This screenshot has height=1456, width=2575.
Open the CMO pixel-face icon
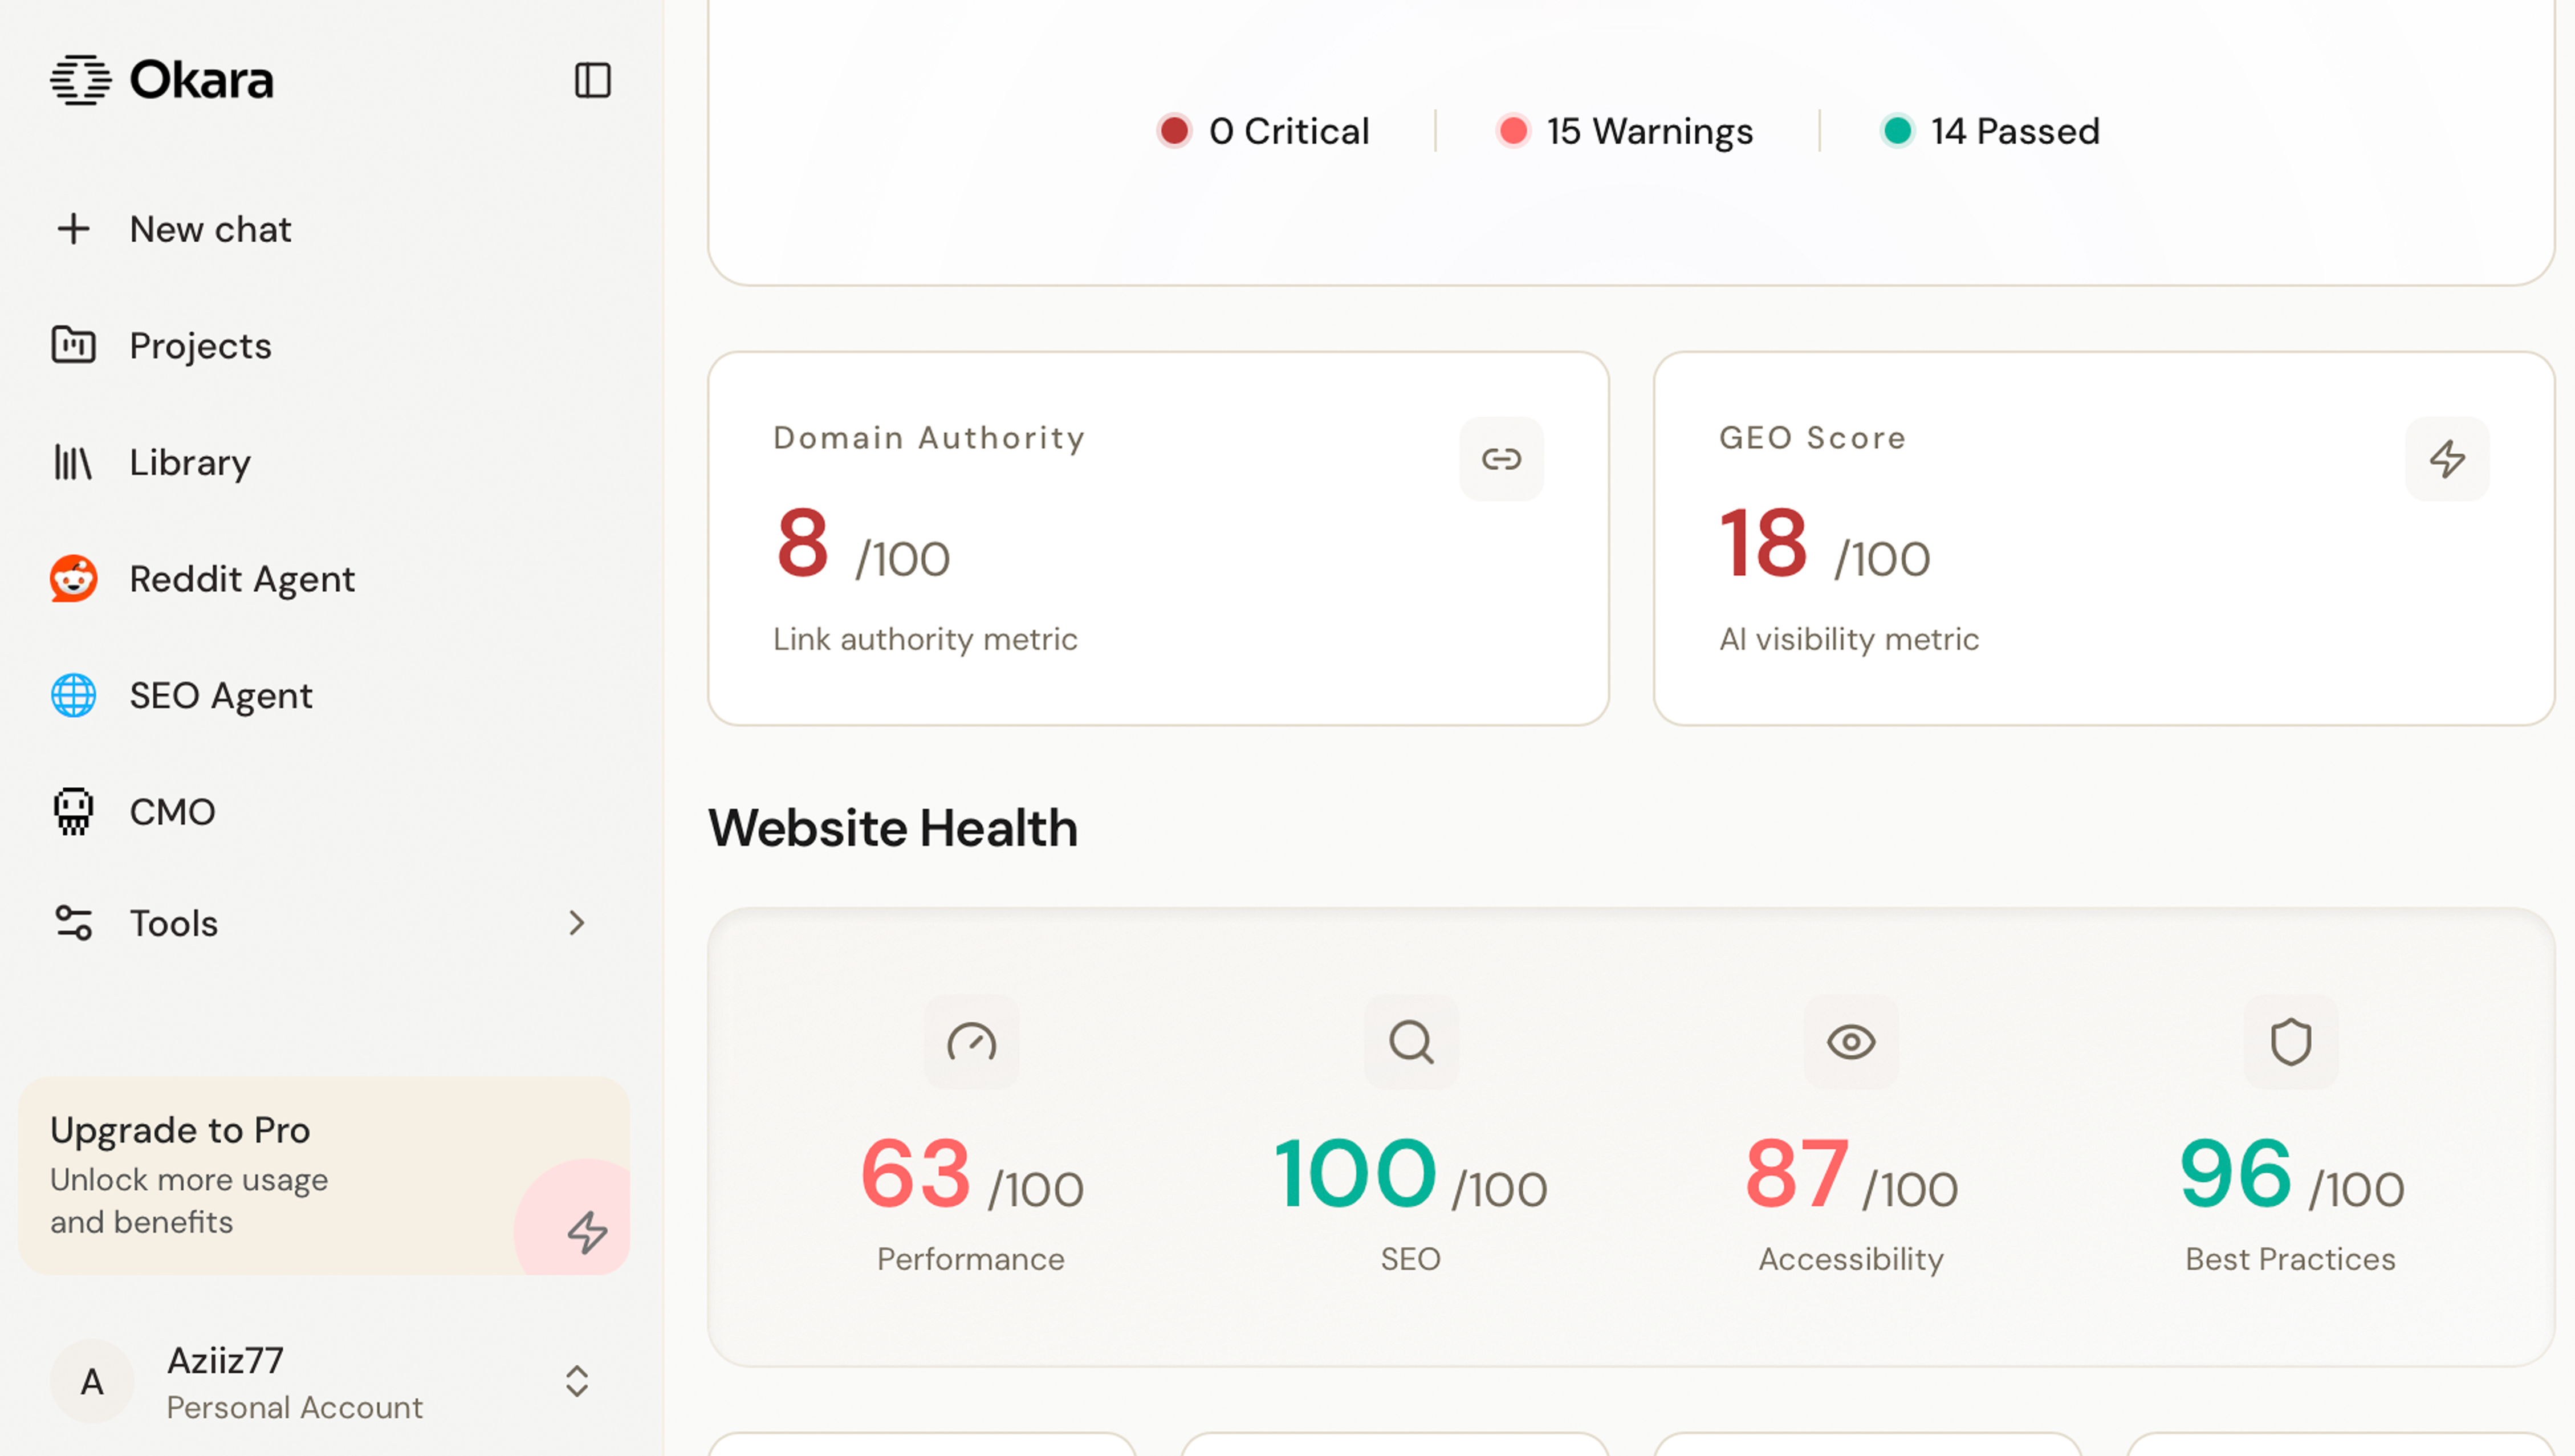(x=74, y=811)
